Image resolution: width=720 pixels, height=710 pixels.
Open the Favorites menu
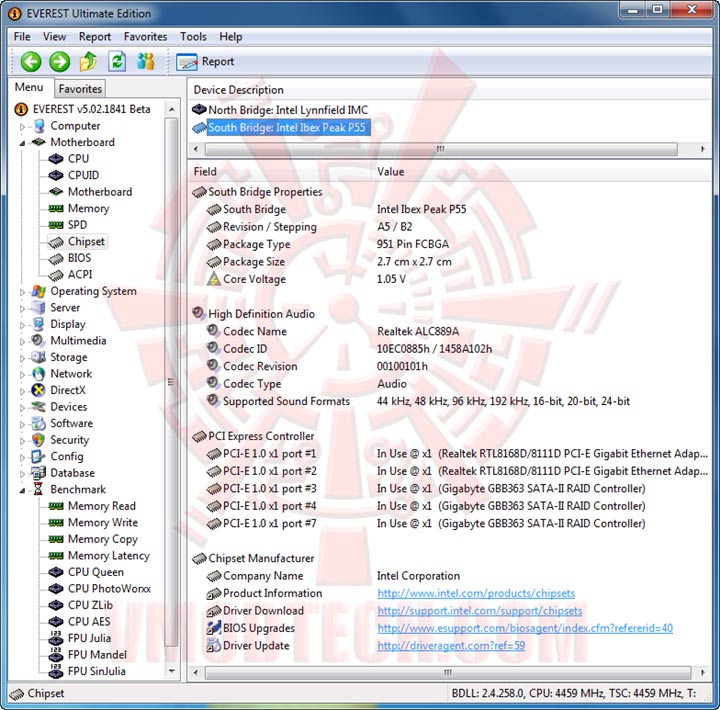[x=145, y=37]
